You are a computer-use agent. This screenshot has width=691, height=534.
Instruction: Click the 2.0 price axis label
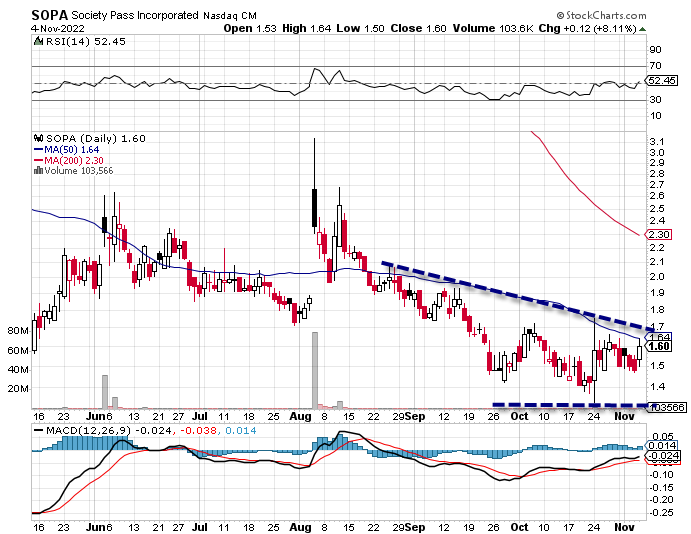pos(657,276)
